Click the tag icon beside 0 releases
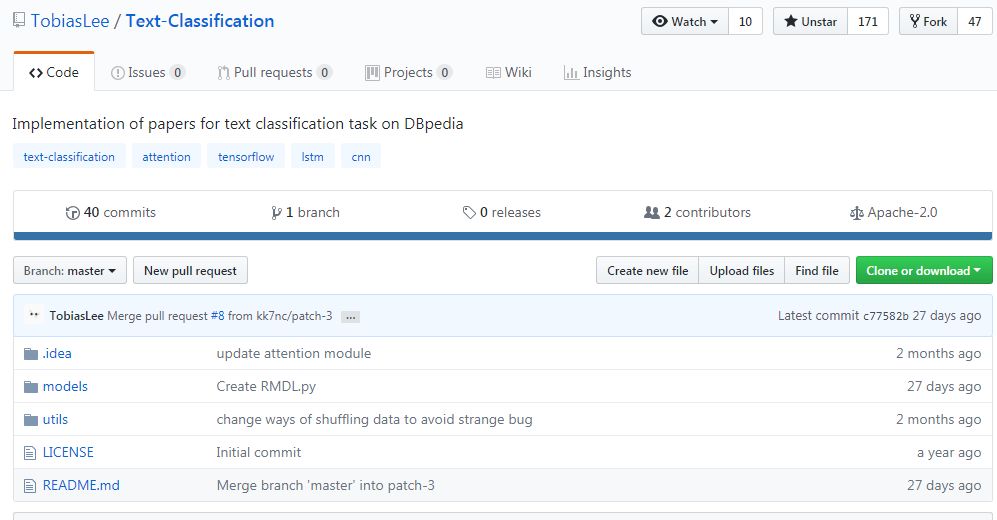This screenshot has height=520, width=997. (469, 213)
